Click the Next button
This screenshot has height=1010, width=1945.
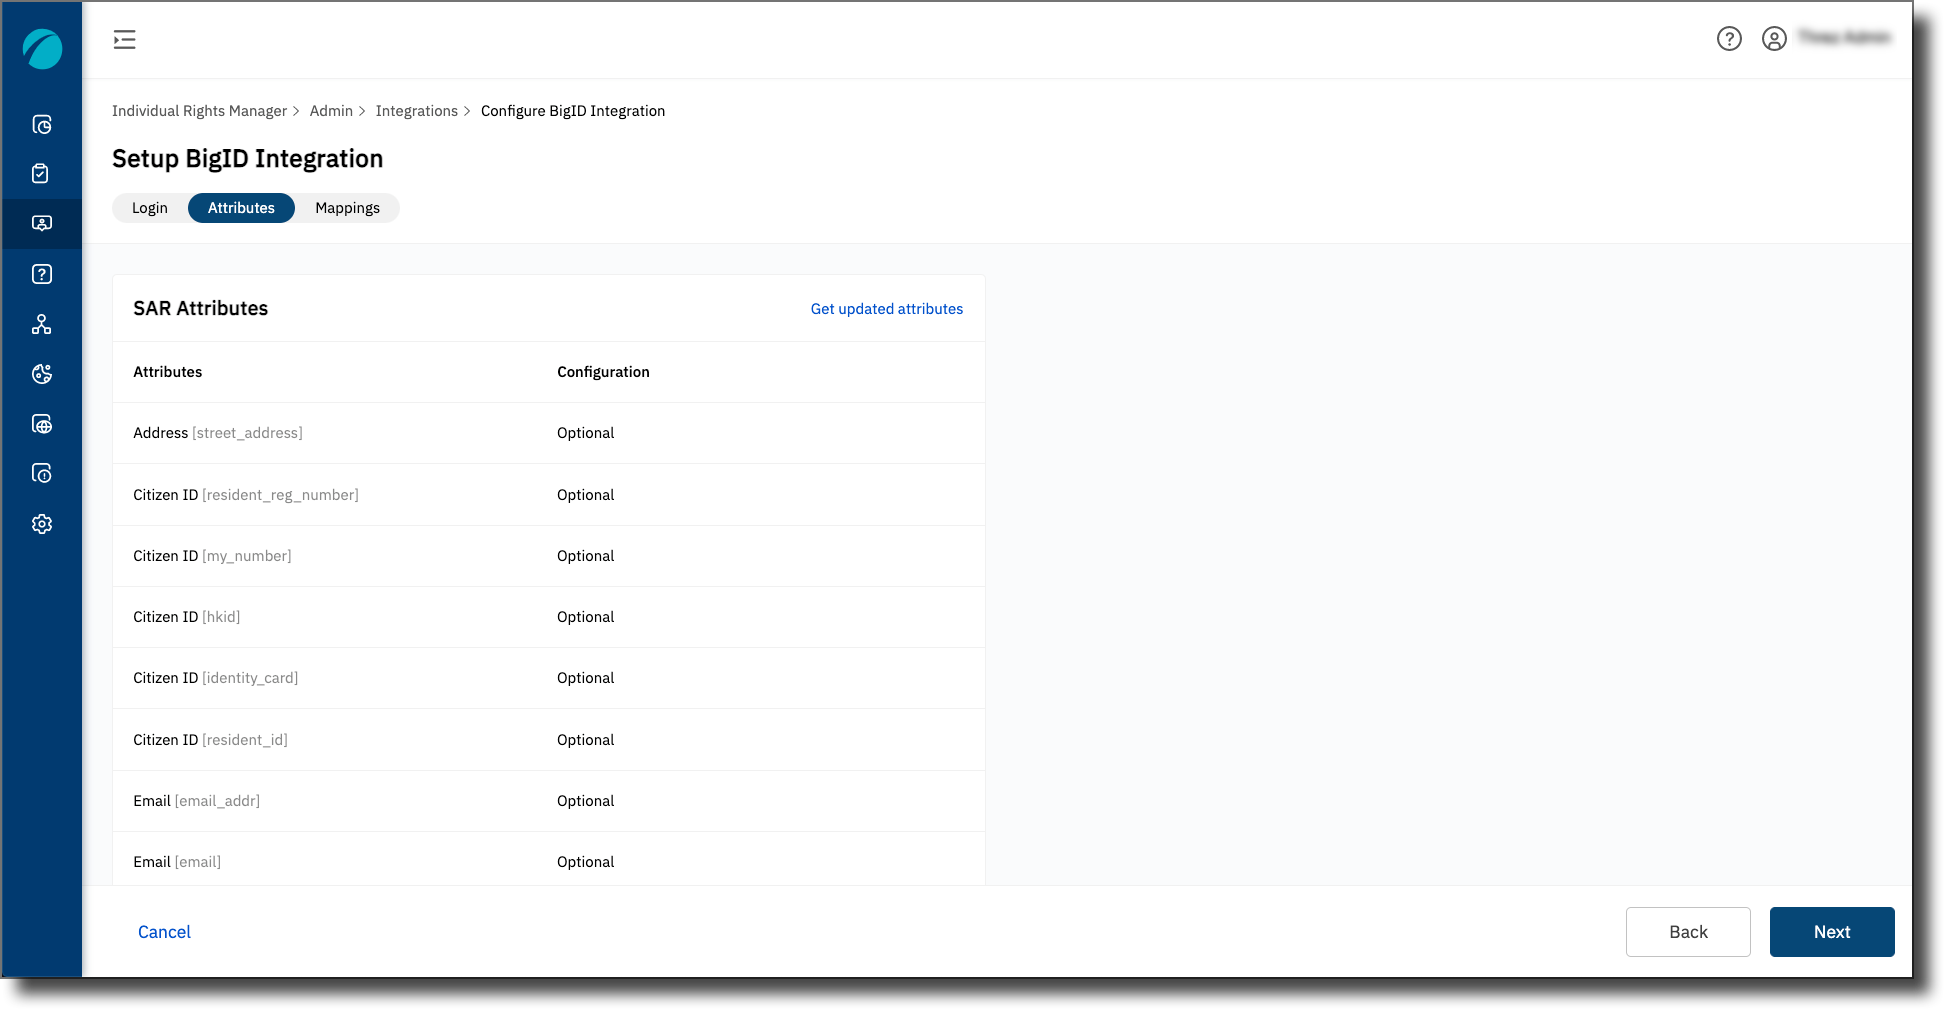coord(1831,931)
